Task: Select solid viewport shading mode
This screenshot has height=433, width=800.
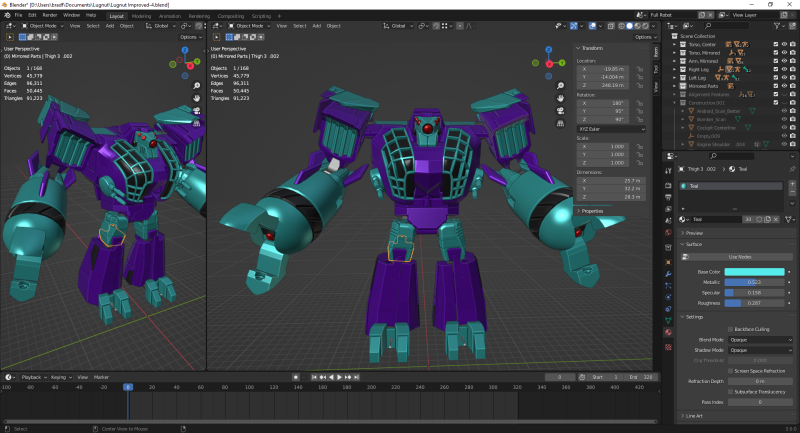Action: pyautogui.click(x=630, y=26)
